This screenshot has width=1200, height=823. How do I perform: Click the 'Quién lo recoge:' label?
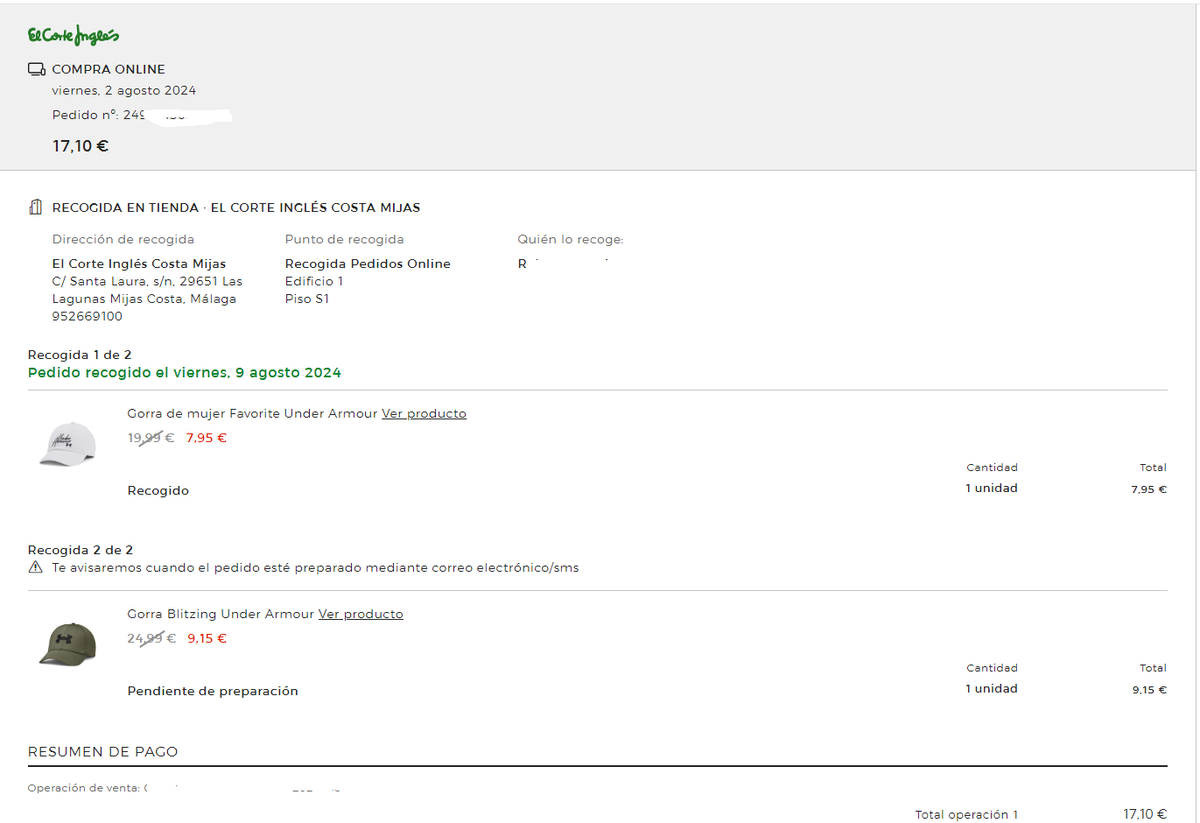point(570,240)
